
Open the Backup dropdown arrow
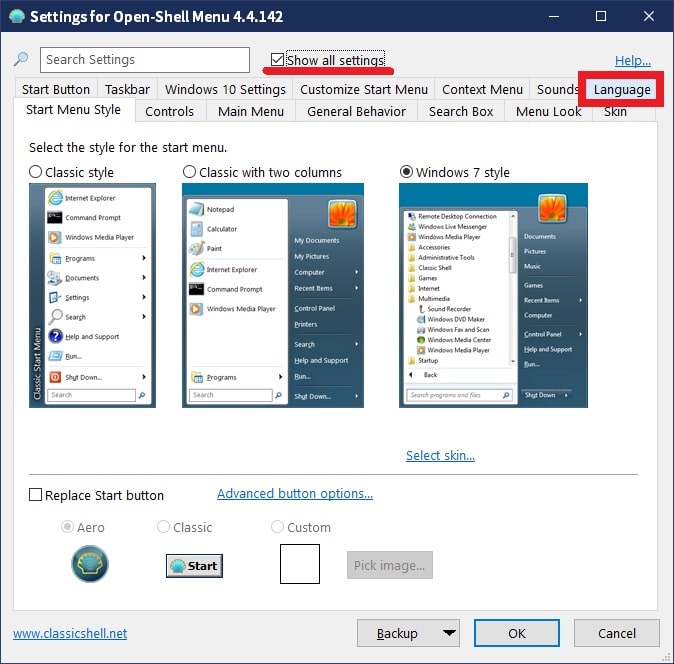[449, 633]
